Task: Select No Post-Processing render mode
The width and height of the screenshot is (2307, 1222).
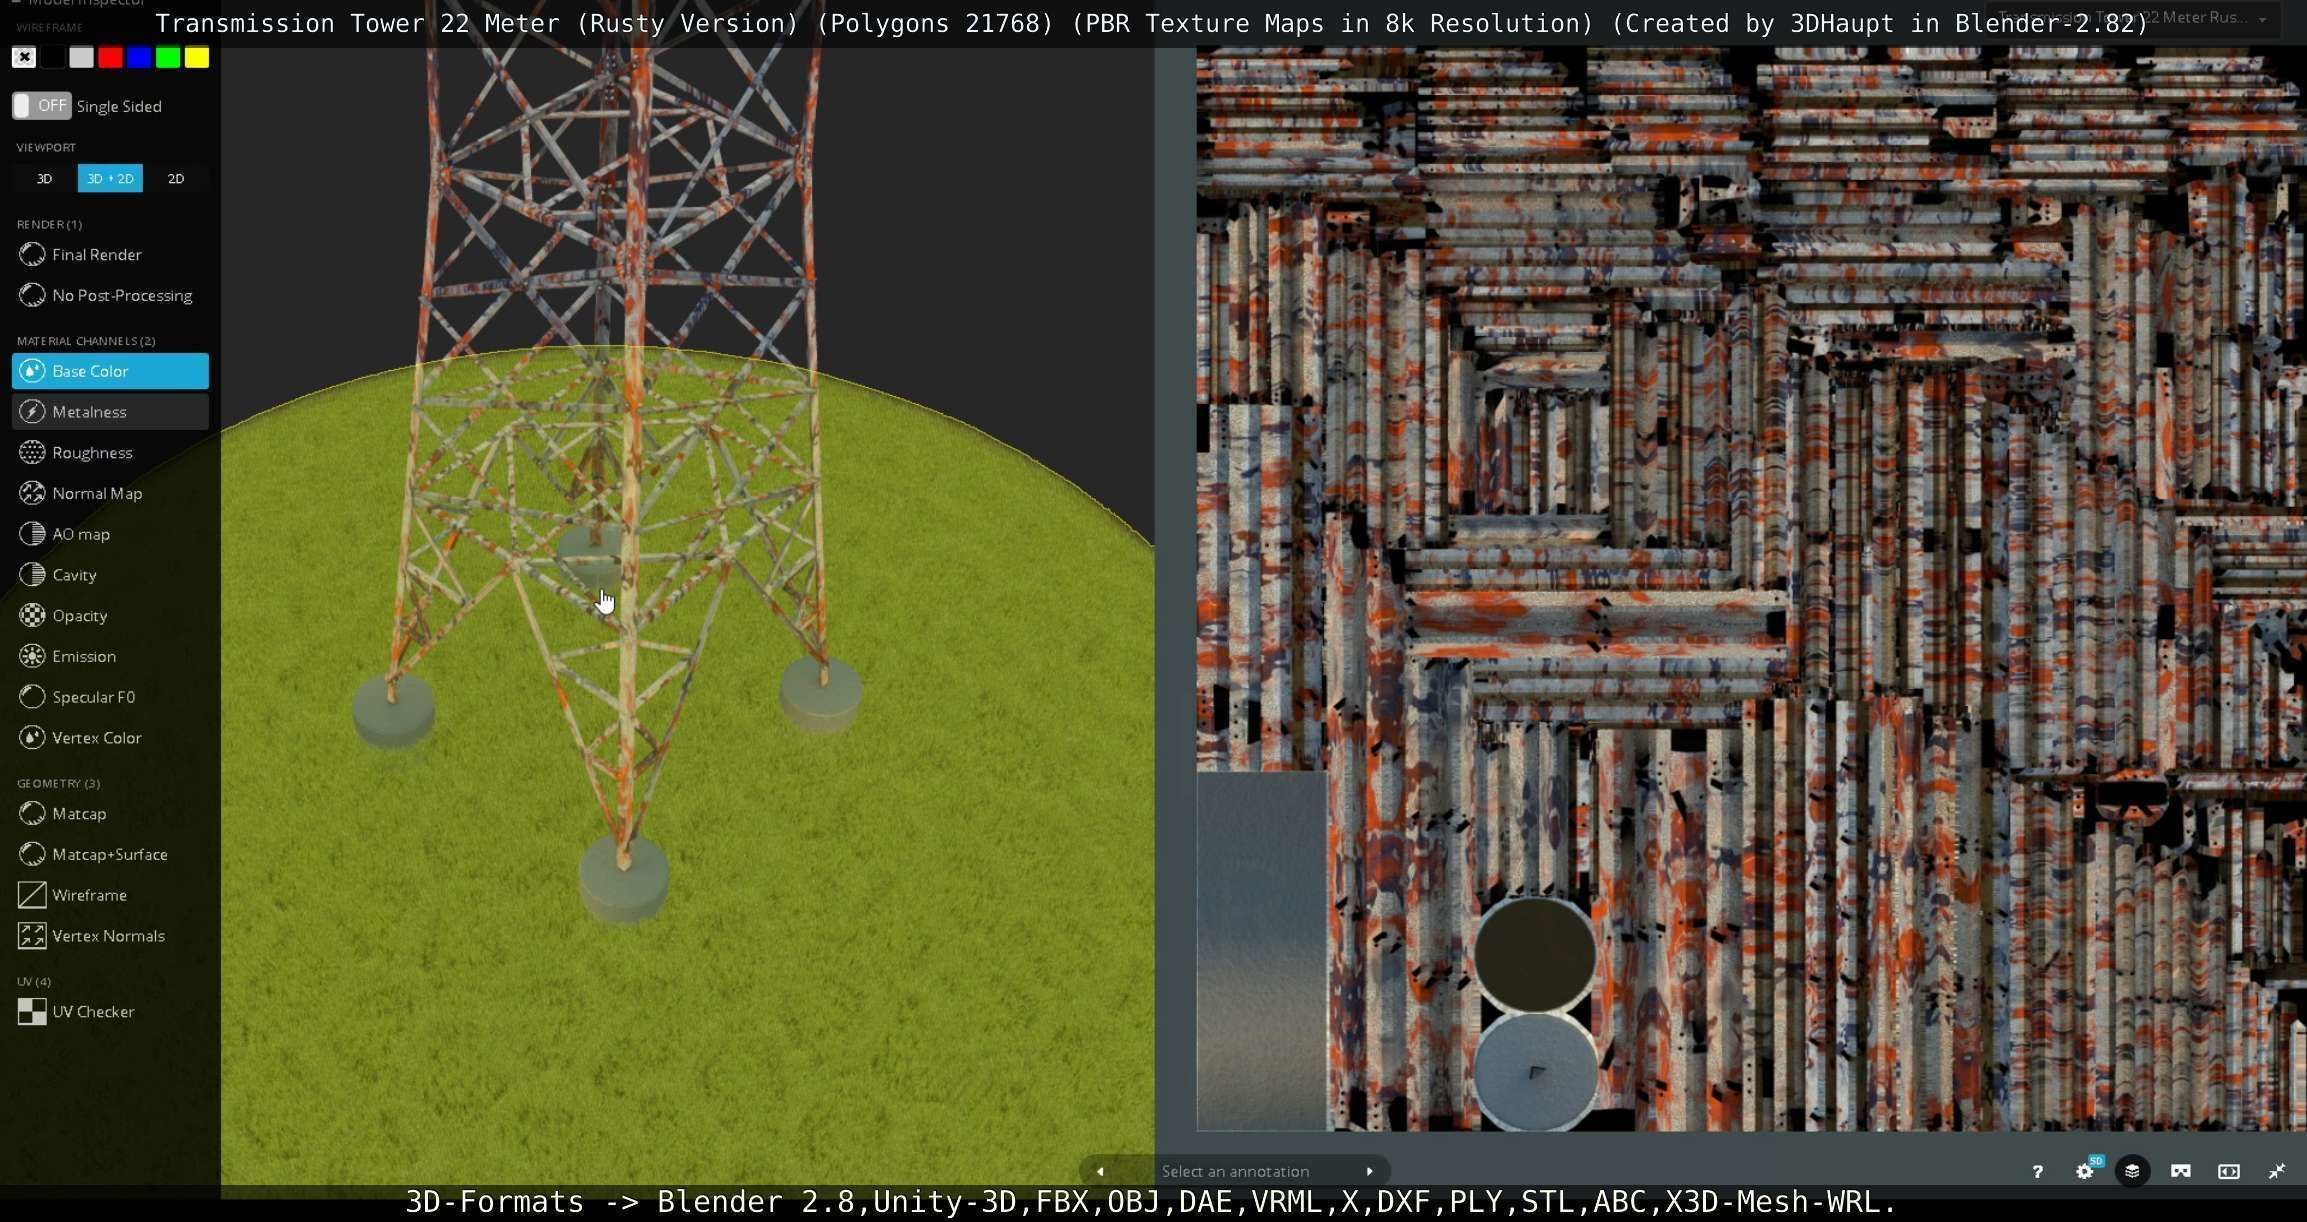Action: (x=110, y=296)
